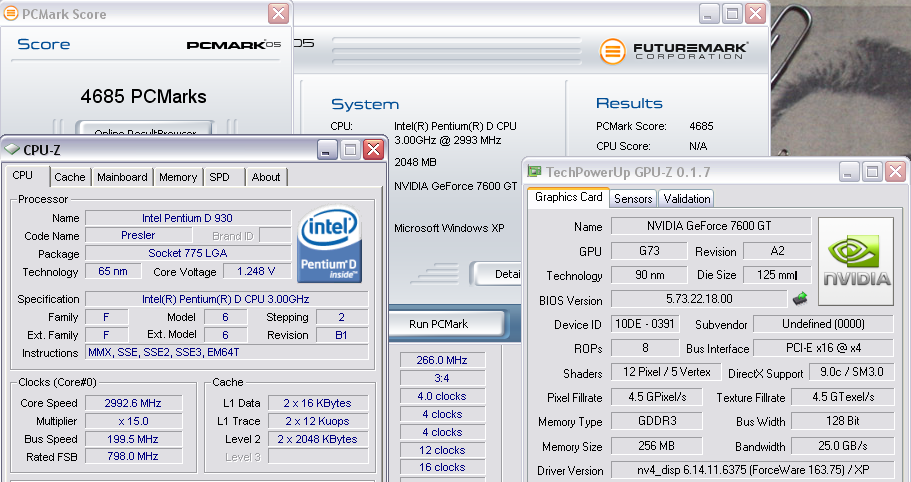Click the Core Speed value '2992.6 MHz'

[134, 403]
